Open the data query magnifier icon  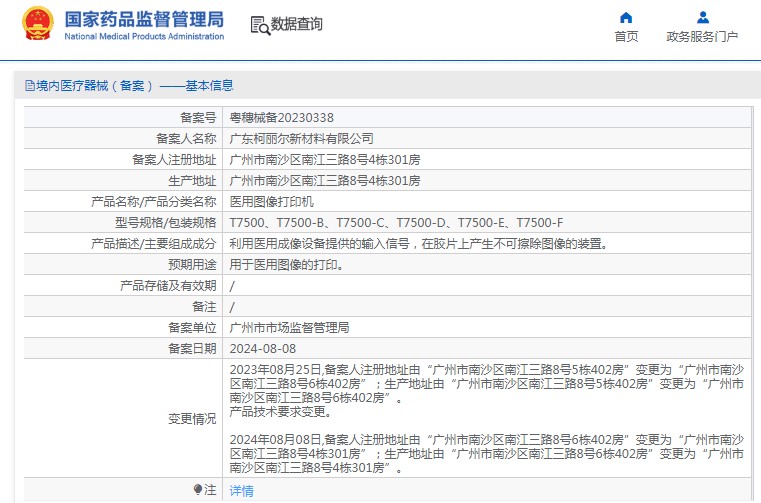tap(260, 25)
